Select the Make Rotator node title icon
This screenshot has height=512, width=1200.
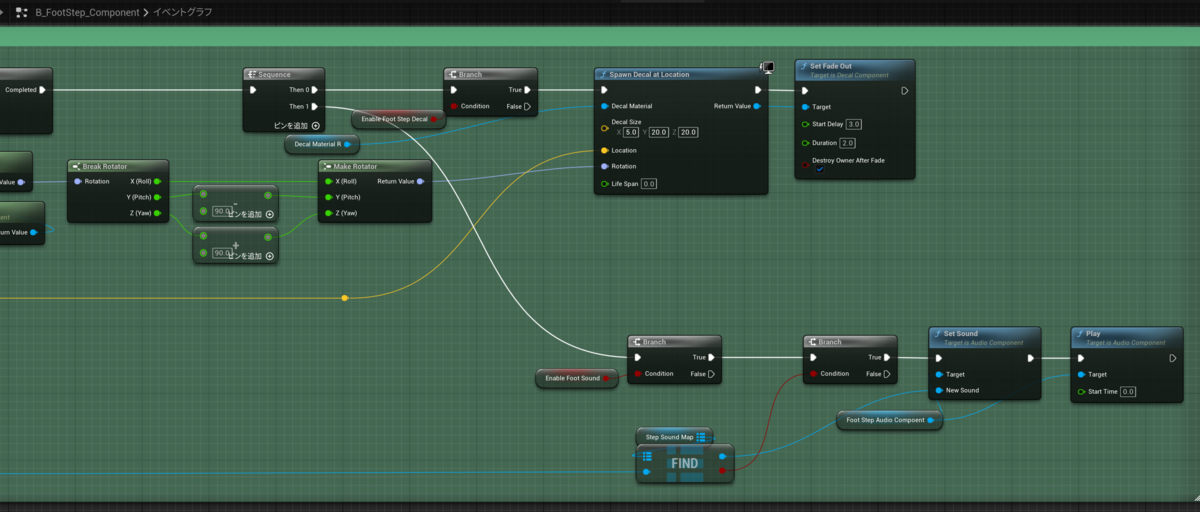(x=327, y=166)
